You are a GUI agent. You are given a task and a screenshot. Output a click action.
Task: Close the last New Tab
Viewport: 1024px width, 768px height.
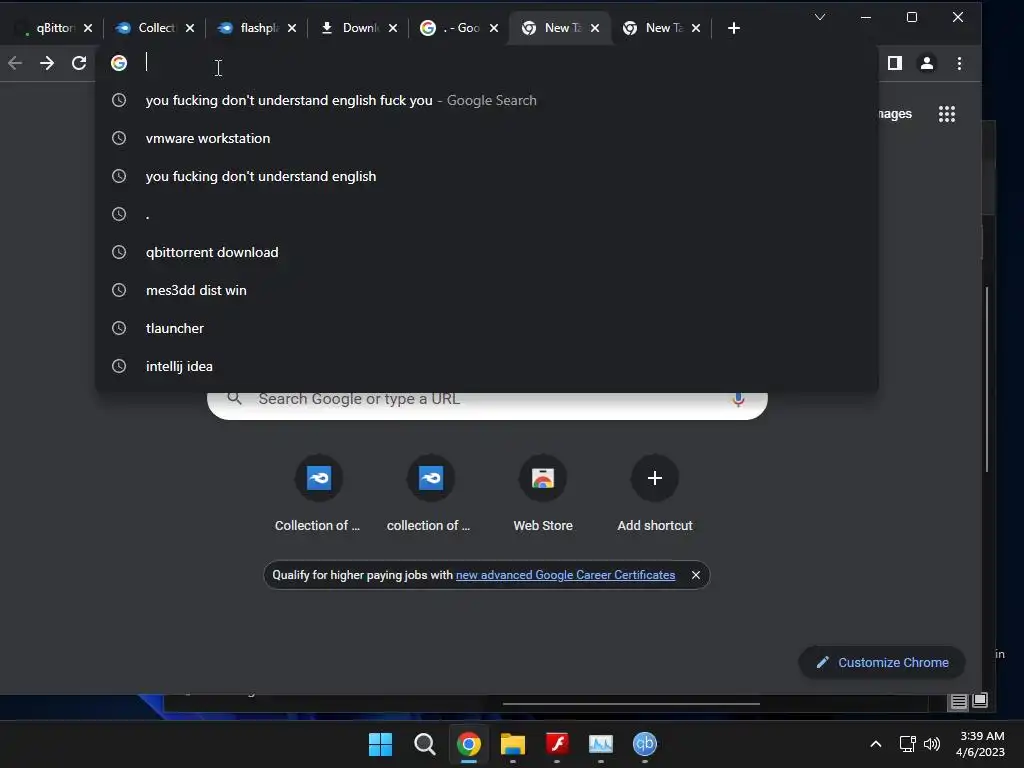(x=696, y=28)
